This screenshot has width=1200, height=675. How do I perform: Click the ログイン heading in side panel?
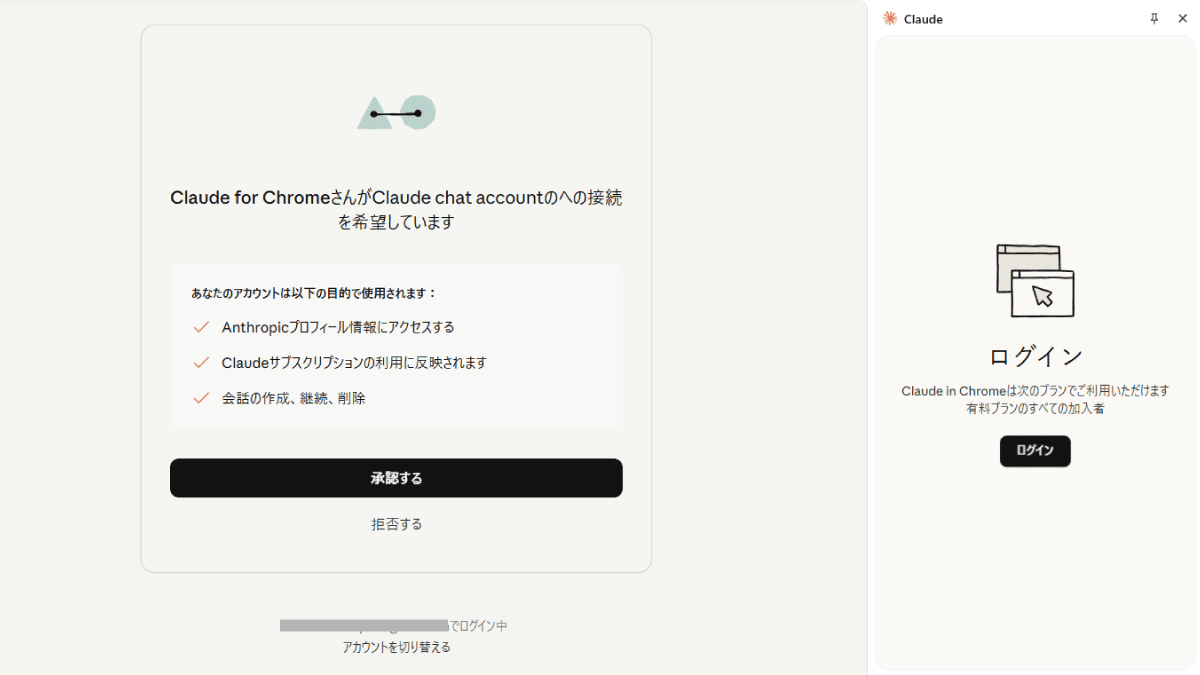tap(1035, 356)
